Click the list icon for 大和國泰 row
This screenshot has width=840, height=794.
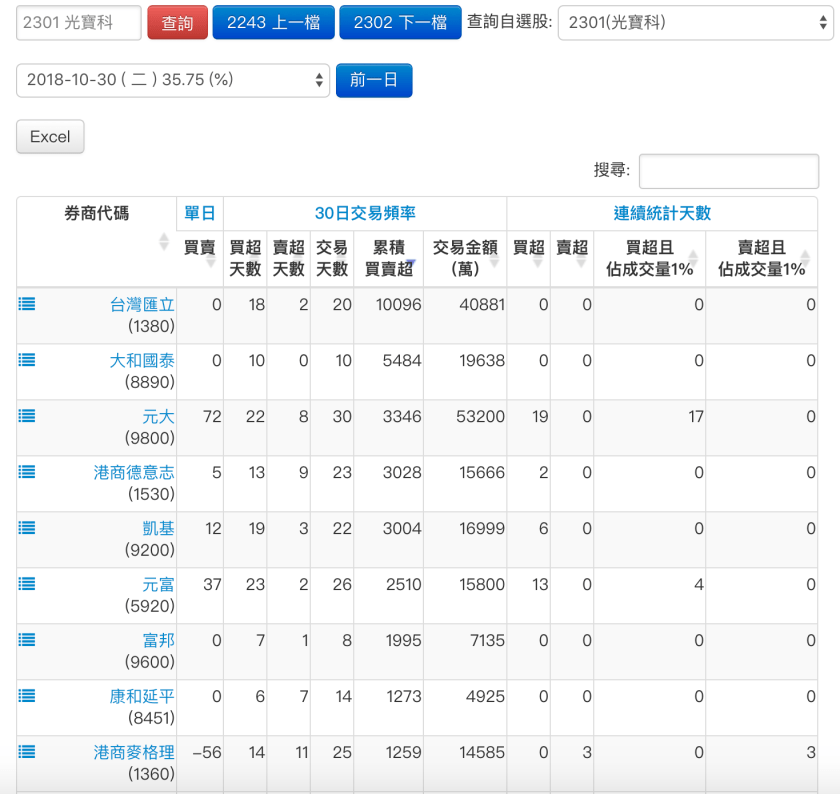26,361
